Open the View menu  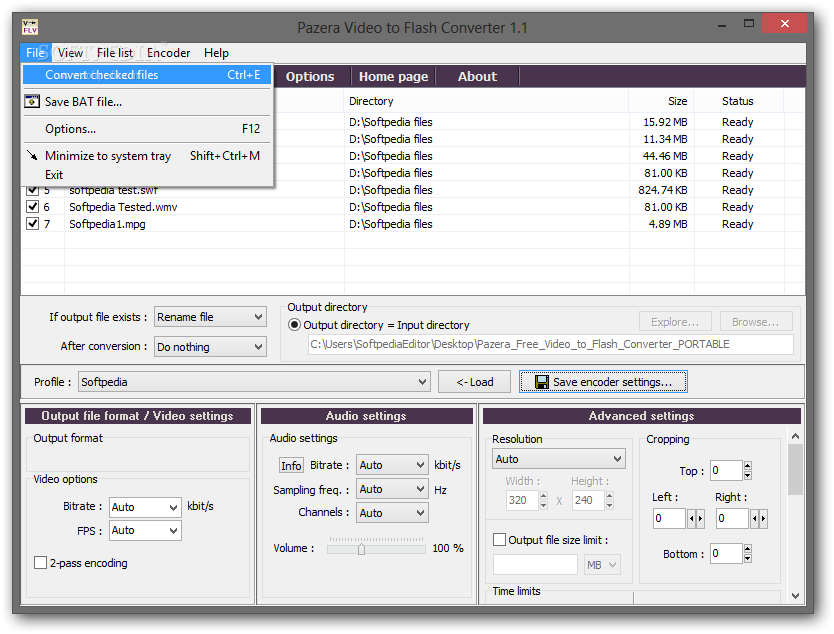click(70, 53)
